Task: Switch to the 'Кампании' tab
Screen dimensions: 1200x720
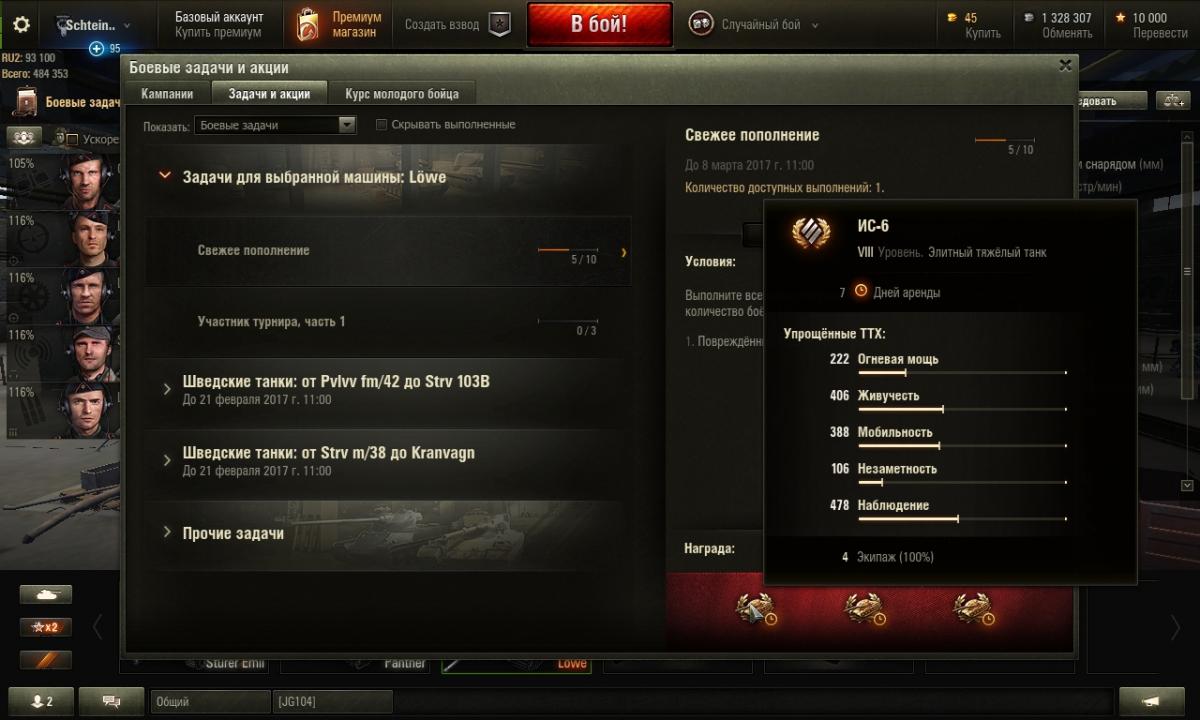Action: (x=167, y=94)
